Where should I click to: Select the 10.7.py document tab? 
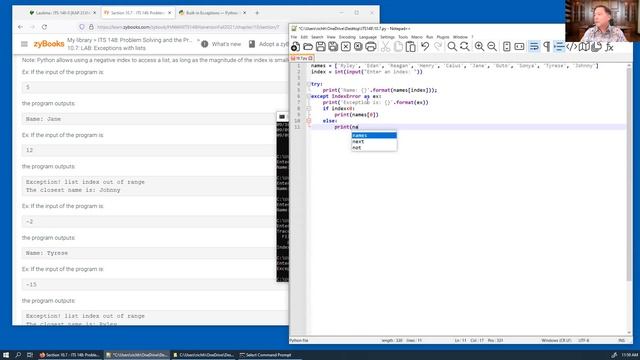click(x=302, y=58)
